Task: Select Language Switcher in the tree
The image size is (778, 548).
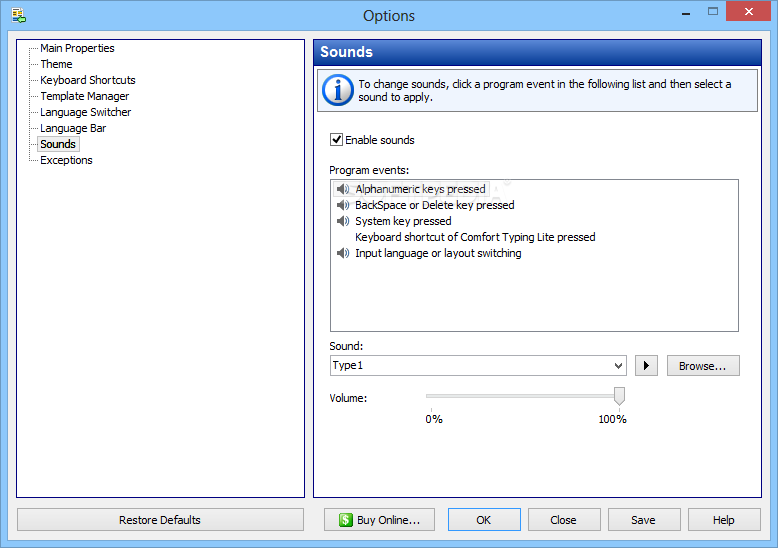Action: (85, 112)
